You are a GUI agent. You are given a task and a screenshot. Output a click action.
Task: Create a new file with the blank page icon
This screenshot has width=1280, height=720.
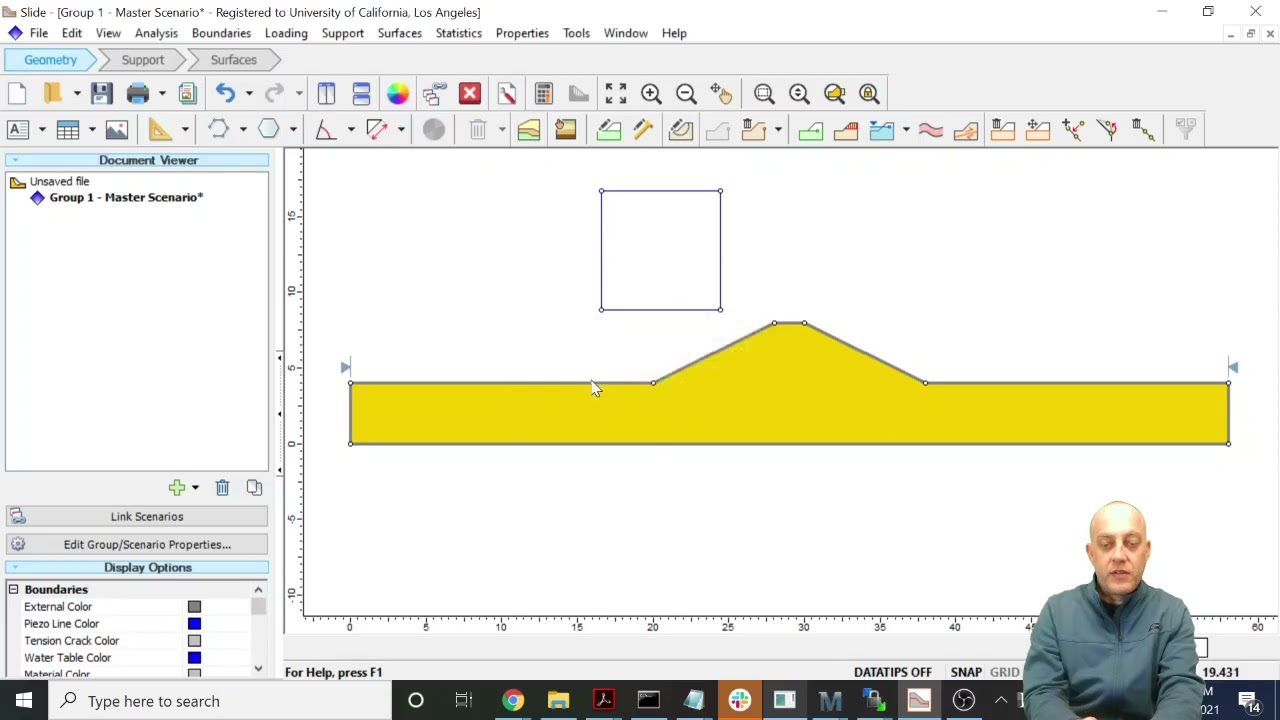[17, 94]
